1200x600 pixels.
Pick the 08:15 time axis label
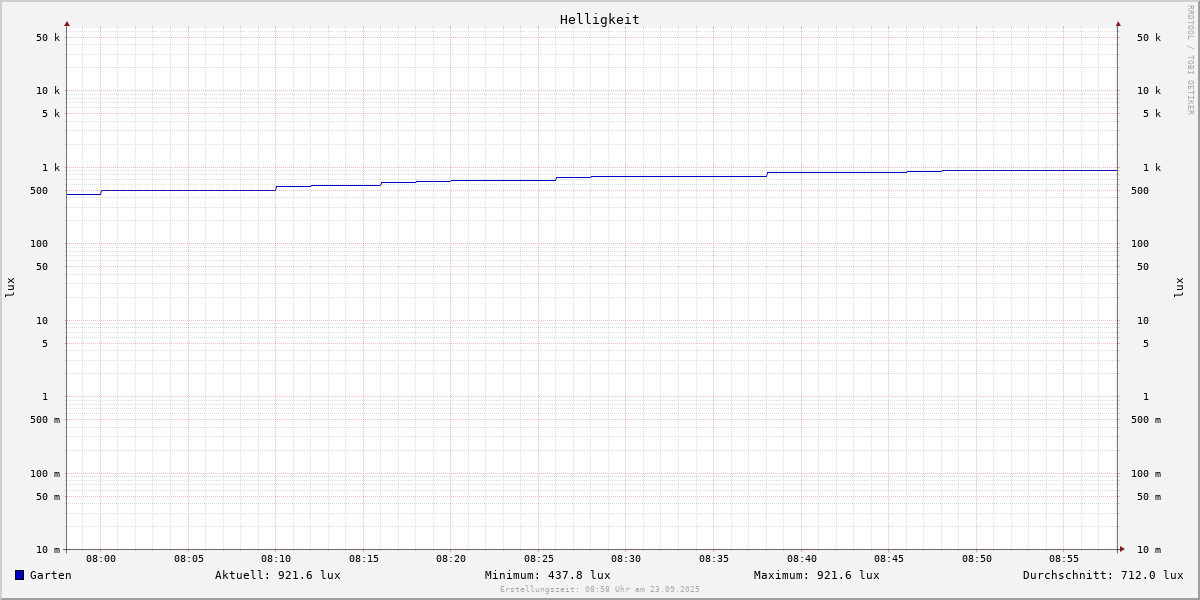tap(364, 559)
